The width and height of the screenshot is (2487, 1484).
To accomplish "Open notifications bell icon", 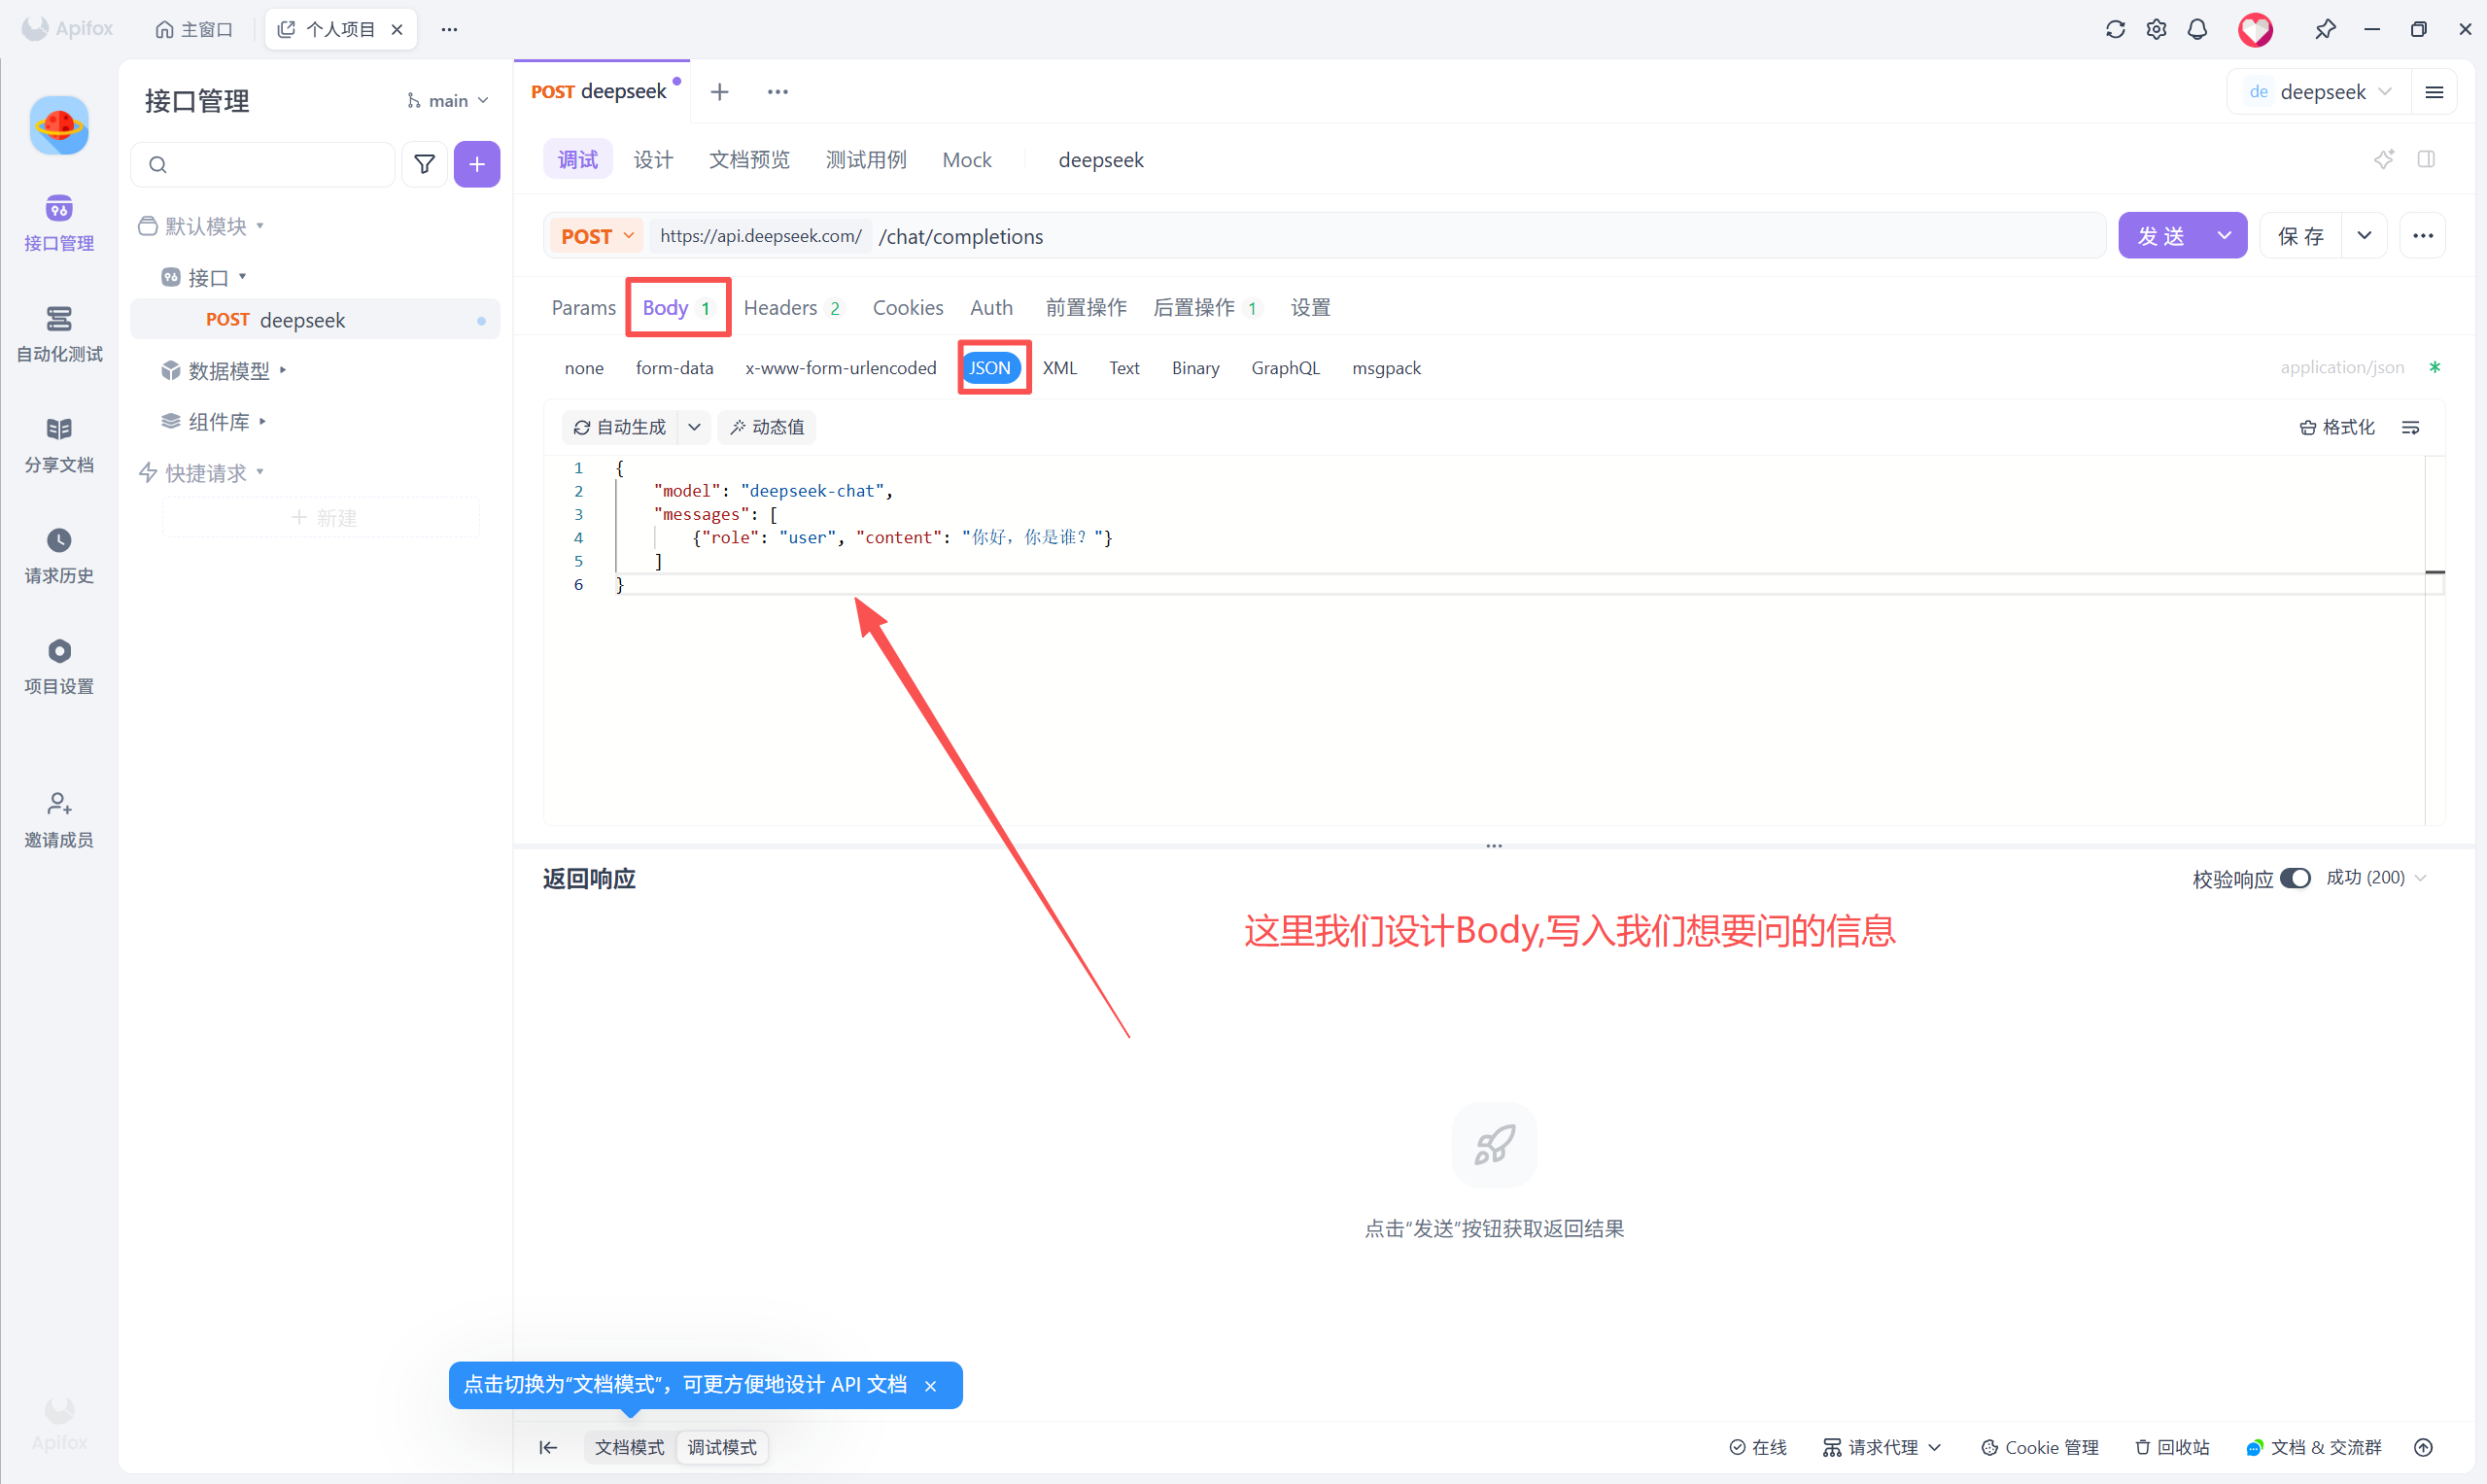I will [x=2197, y=29].
